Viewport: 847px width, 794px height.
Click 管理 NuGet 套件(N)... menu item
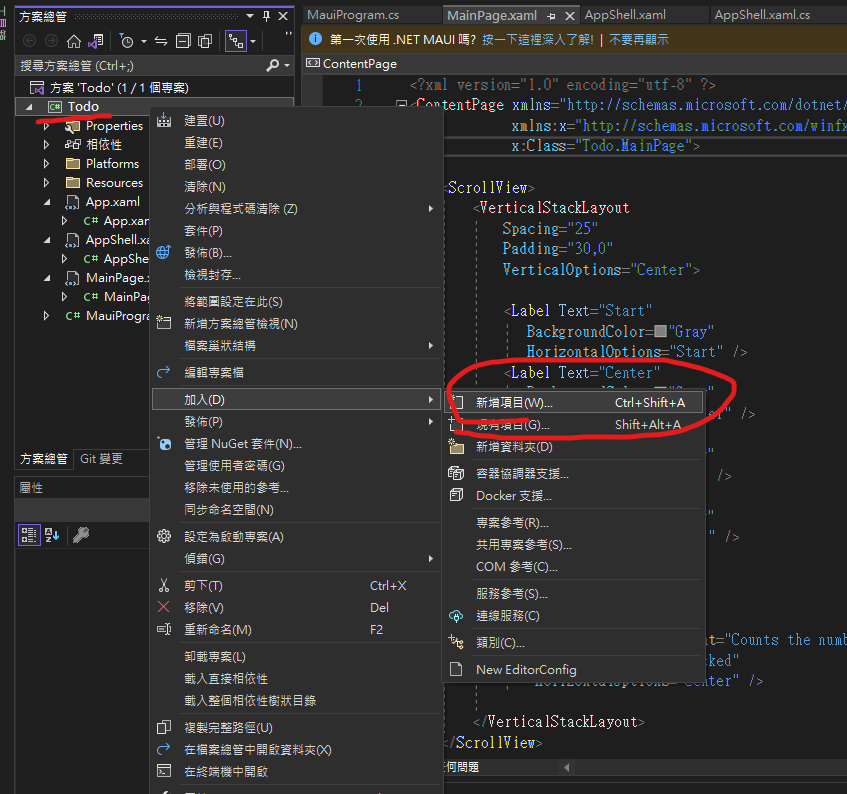(x=296, y=444)
